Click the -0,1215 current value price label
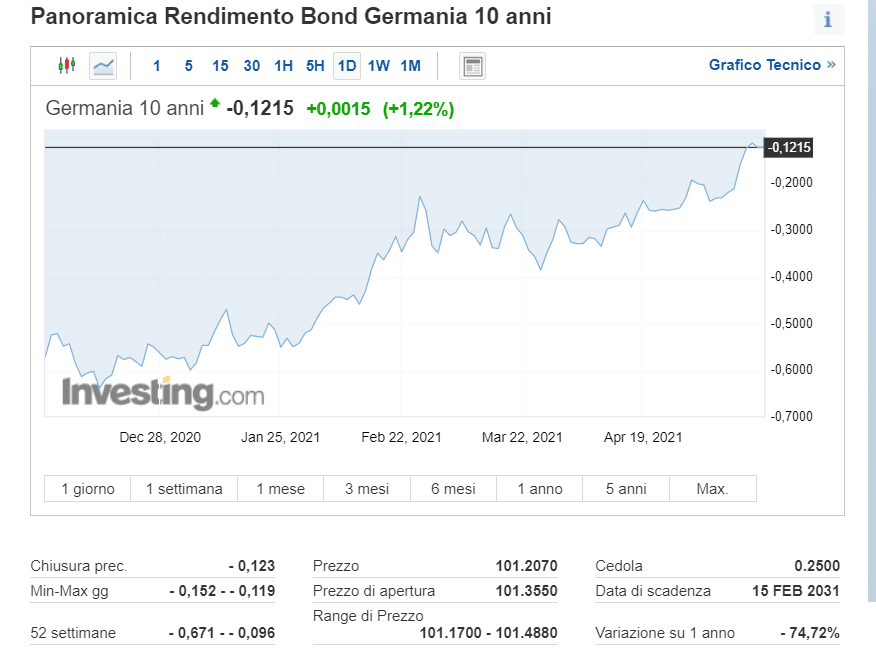Screen dimensions: 876x661 (789, 148)
